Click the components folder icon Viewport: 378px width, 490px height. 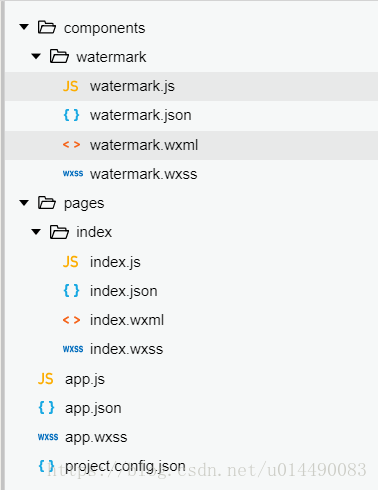point(47,27)
